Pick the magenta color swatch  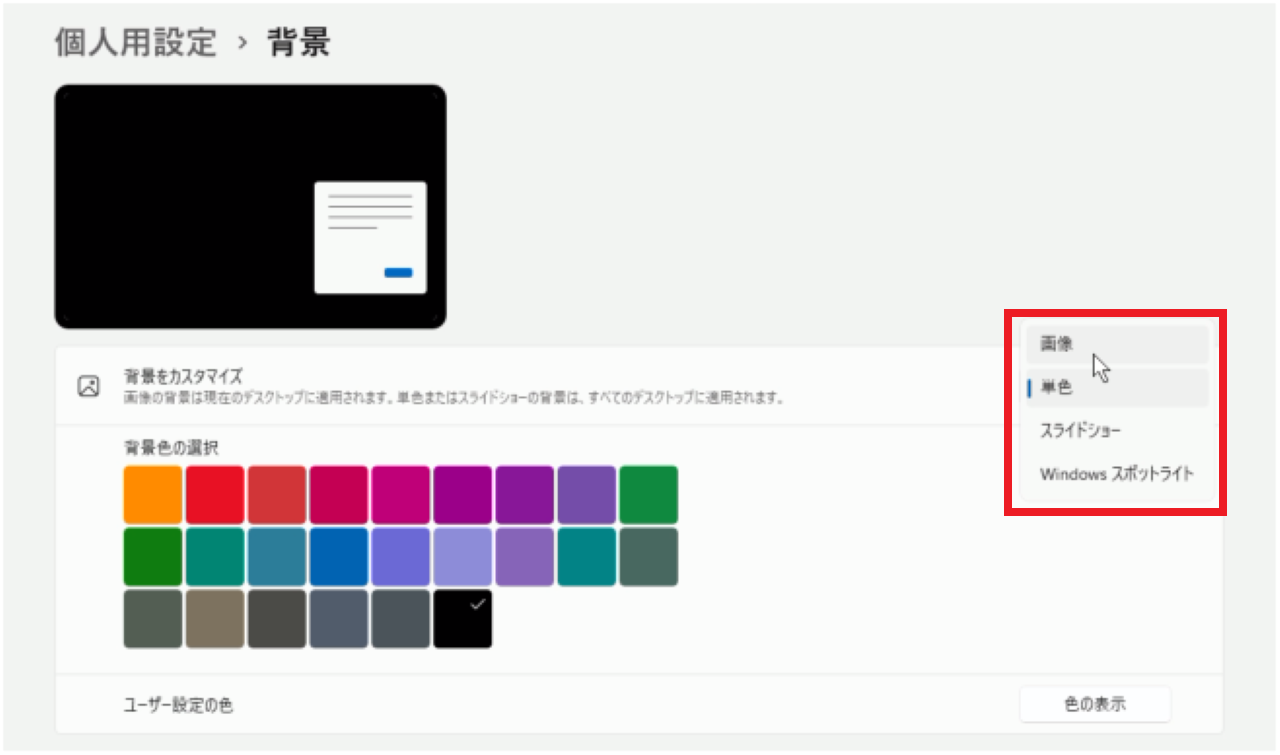400,493
